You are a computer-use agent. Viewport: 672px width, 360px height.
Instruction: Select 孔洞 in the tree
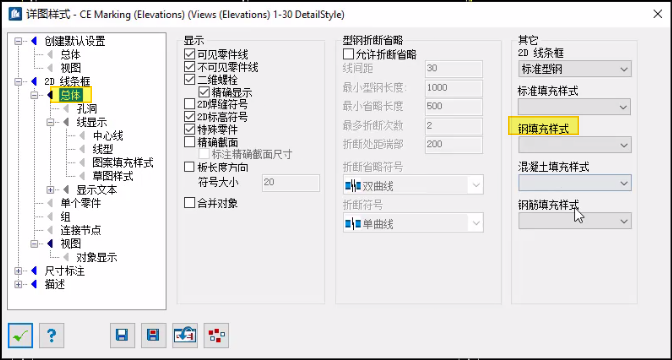[x=87, y=109]
